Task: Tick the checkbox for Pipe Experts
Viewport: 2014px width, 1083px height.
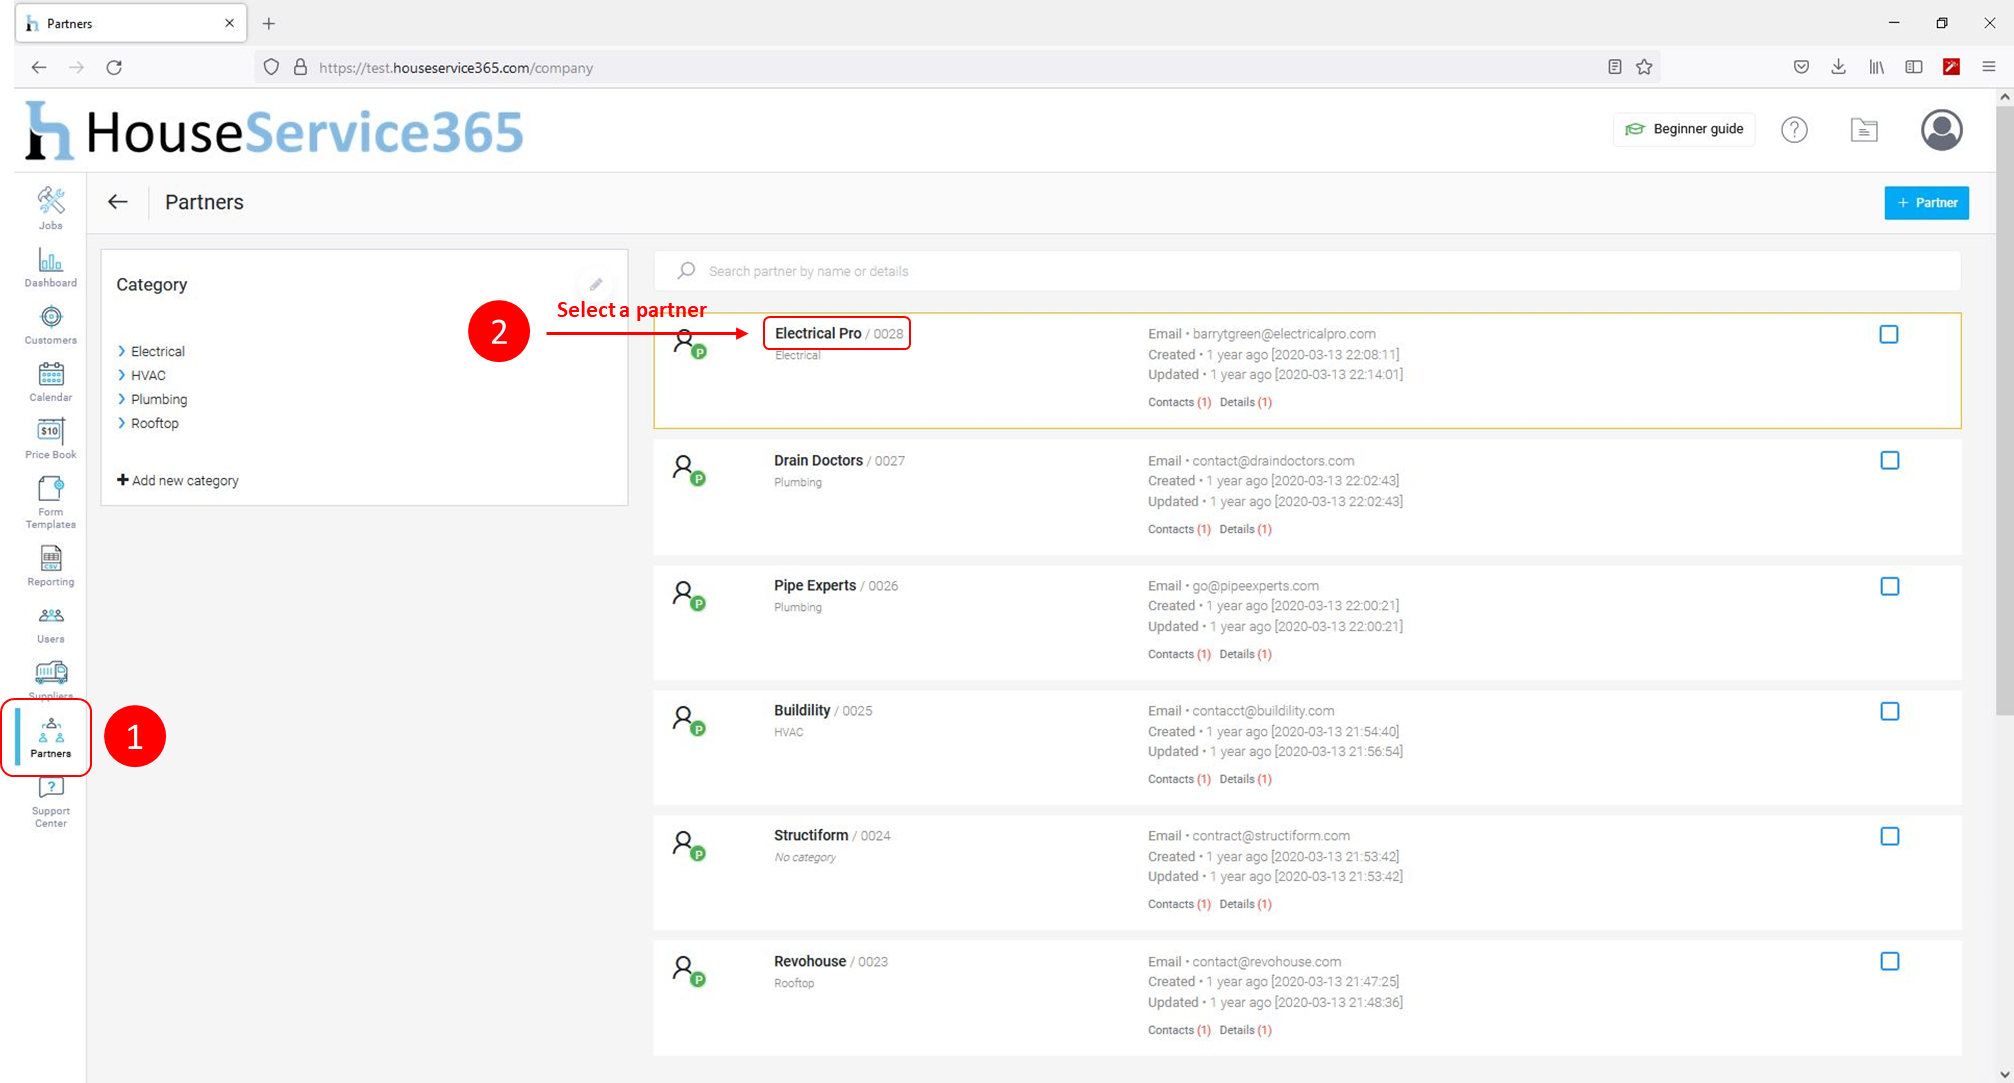Action: pyautogui.click(x=1889, y=586)
